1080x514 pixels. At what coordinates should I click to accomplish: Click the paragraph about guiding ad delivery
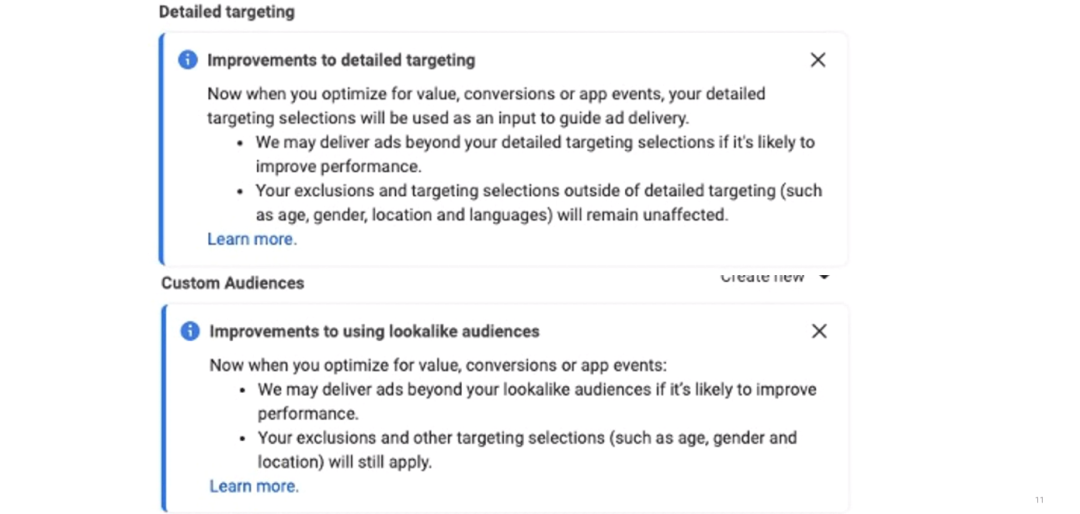coord(486,105)
